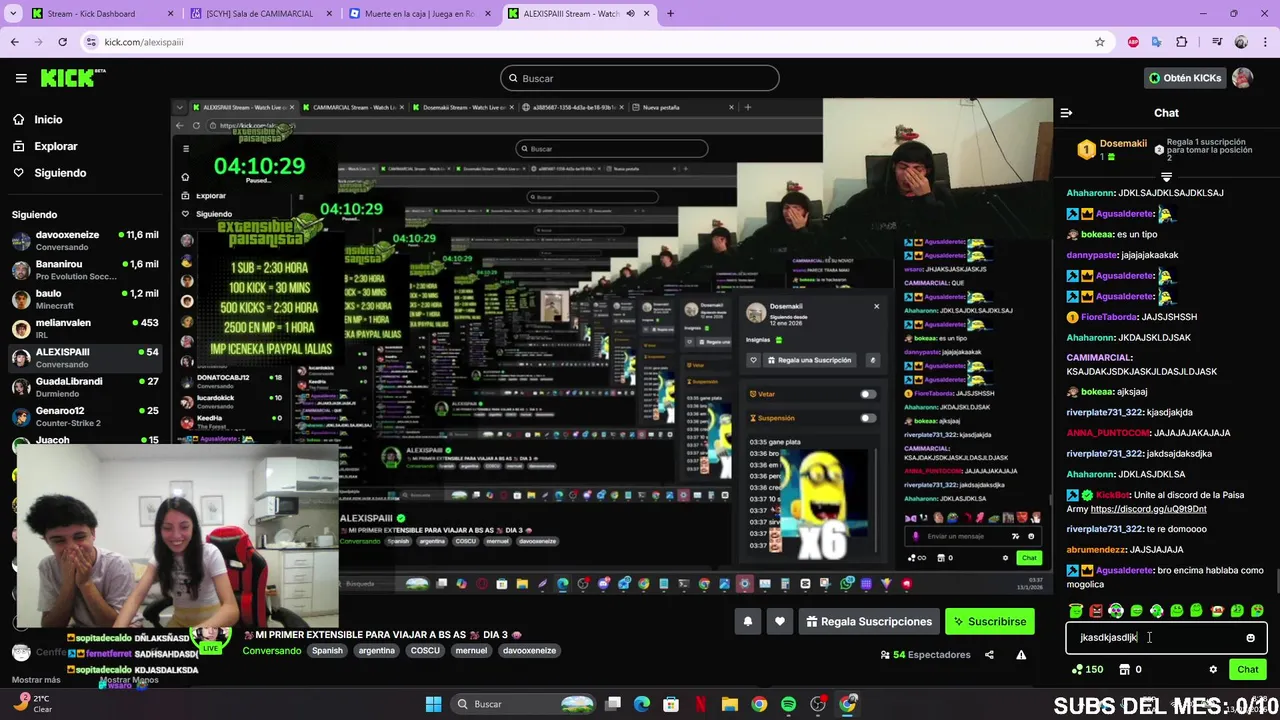The image size is (1280, 720).
Task: Open Netflix from the taskbar
Action: click(701, 704)
